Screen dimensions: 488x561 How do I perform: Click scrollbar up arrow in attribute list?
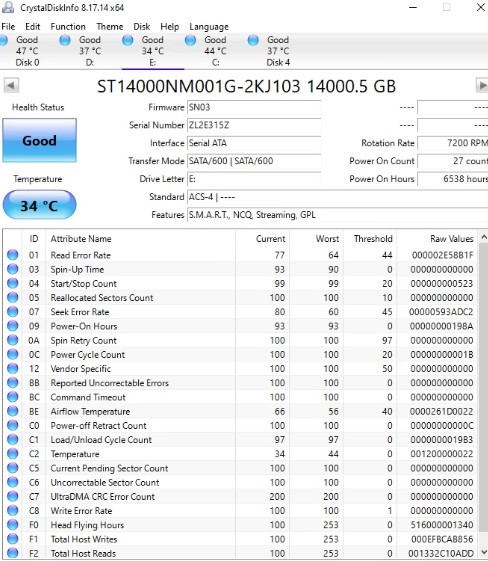tap(484, 237)
